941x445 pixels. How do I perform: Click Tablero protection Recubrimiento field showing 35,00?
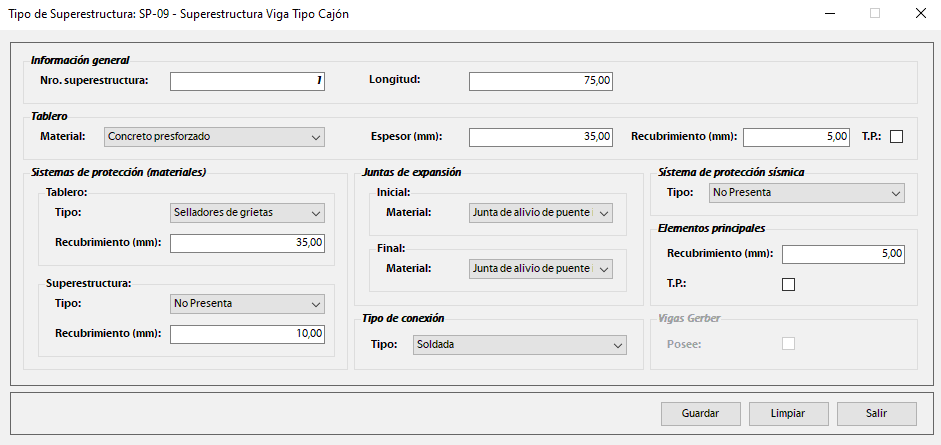pyautogui.click(x=248, y=243)
